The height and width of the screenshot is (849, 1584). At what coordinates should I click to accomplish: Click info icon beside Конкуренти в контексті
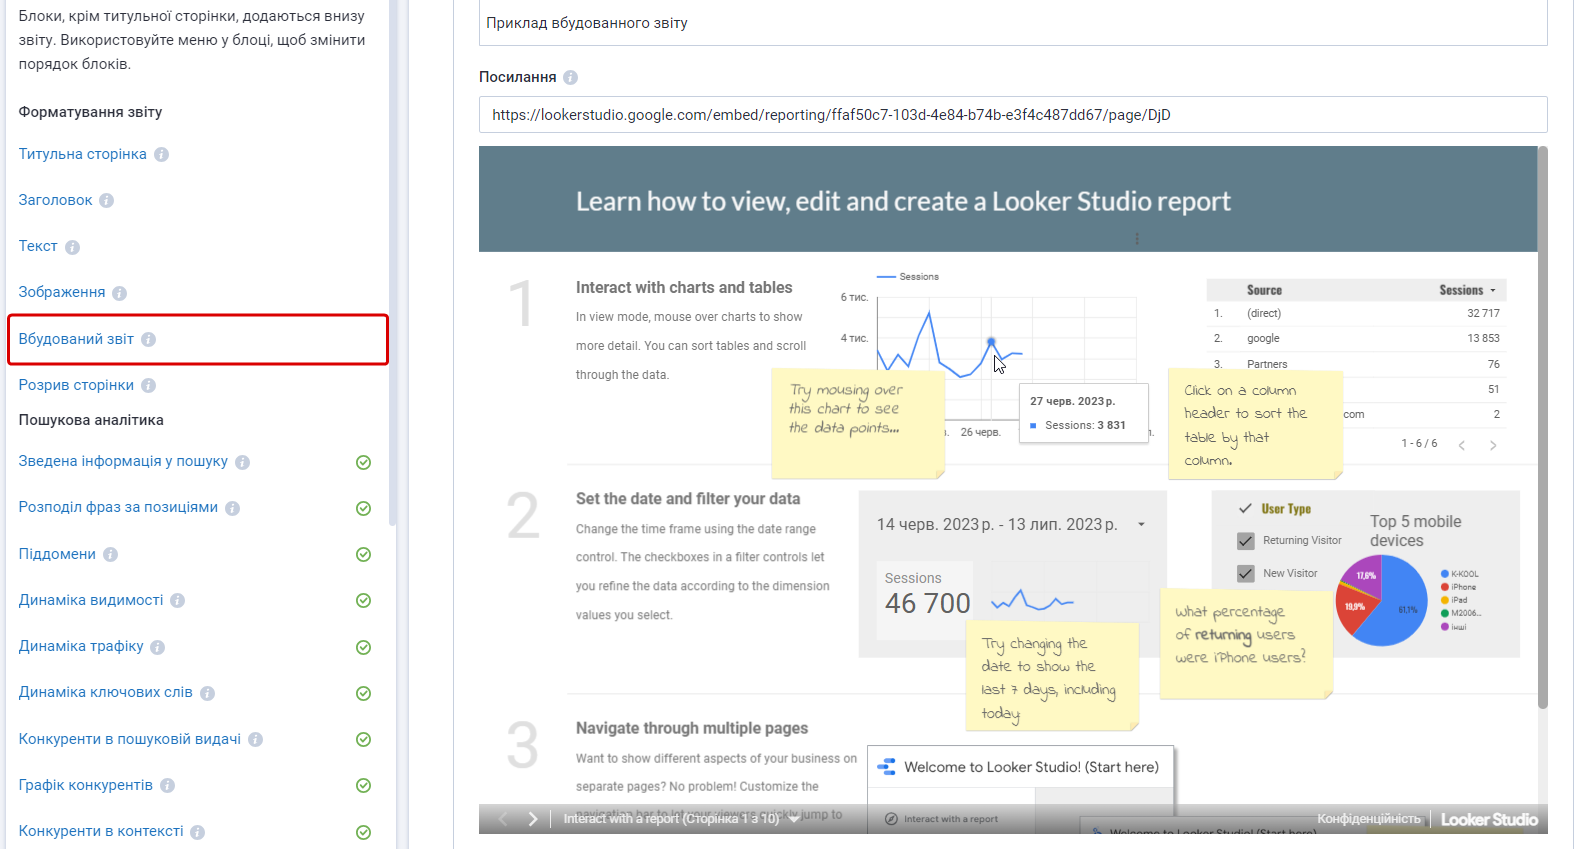[x=197, y=832]
